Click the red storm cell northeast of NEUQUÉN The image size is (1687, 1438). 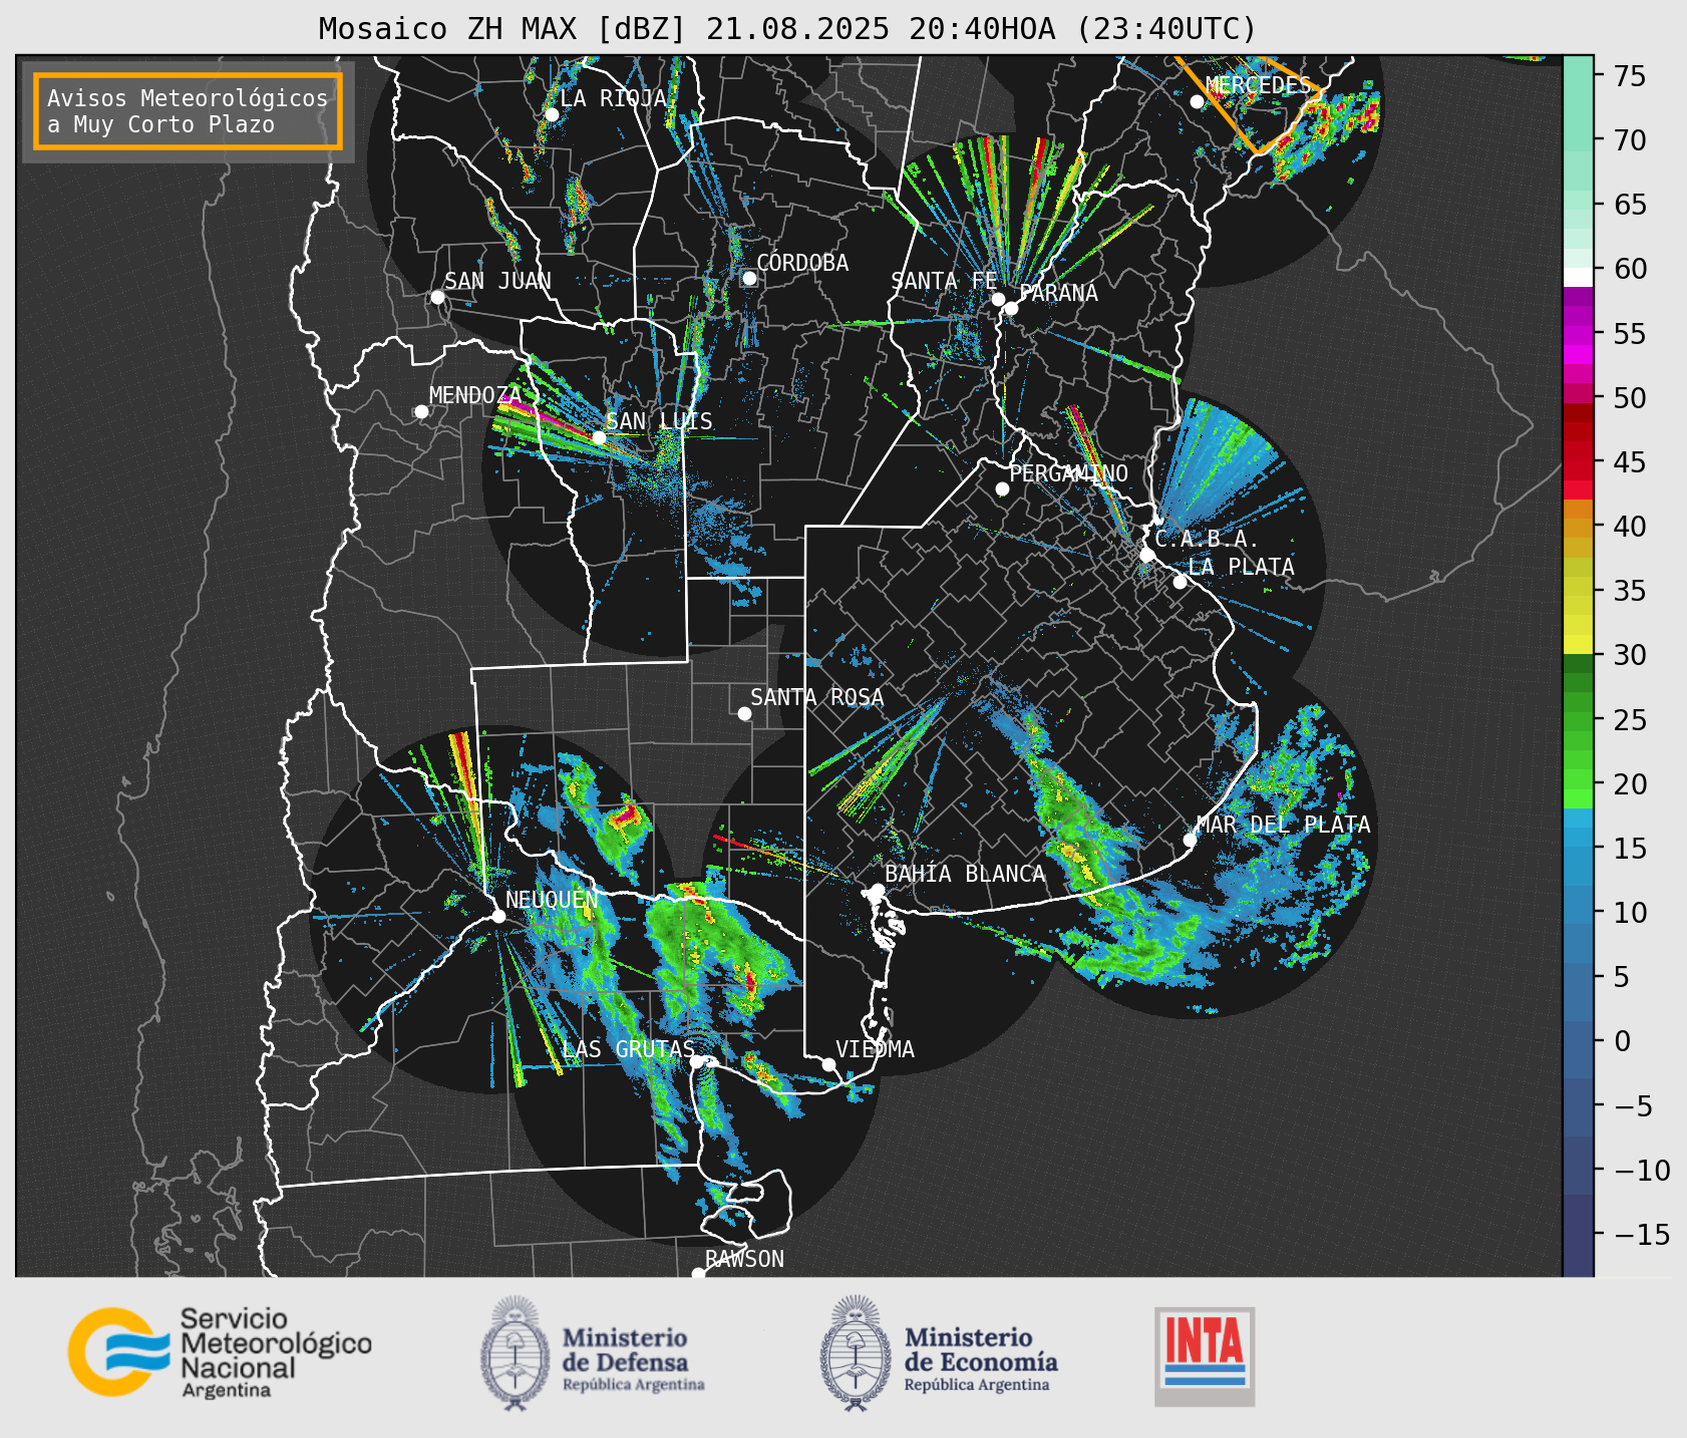tap(625, 817)
